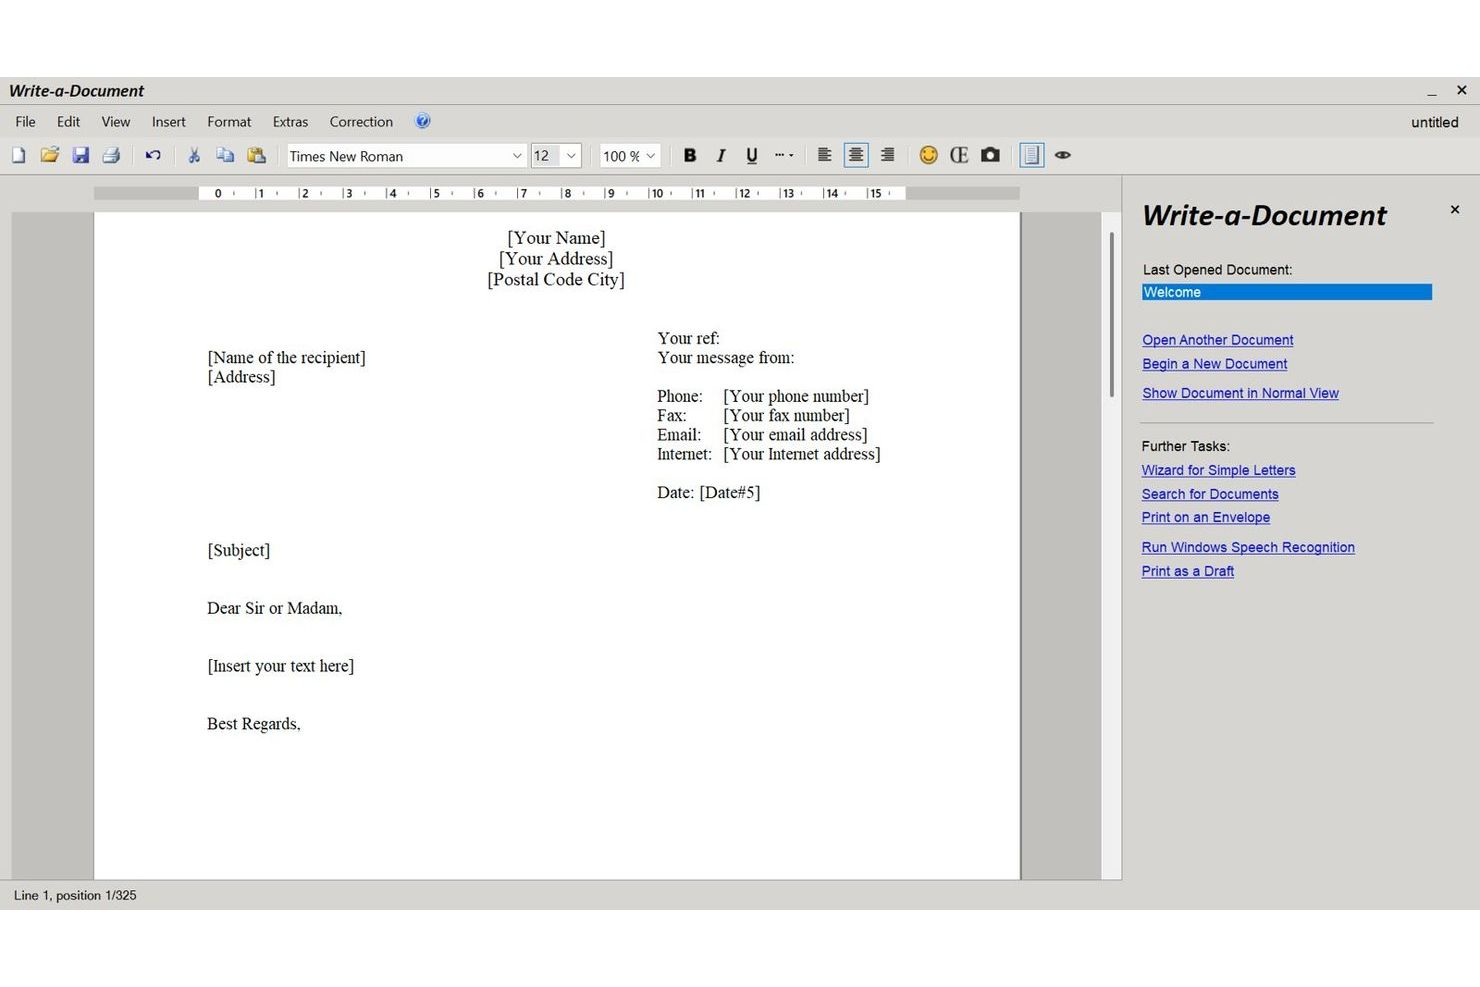Select Show Document in Normal View link
1480x987 pixels.
pos(1240,393)
